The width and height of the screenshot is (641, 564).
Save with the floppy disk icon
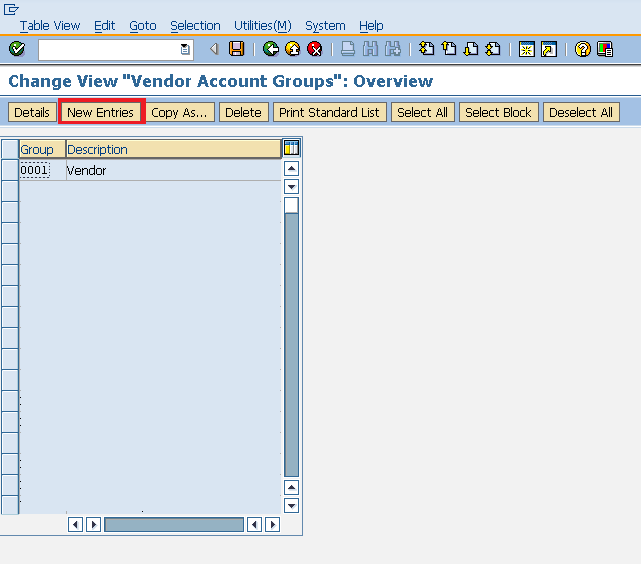[236, 49]
